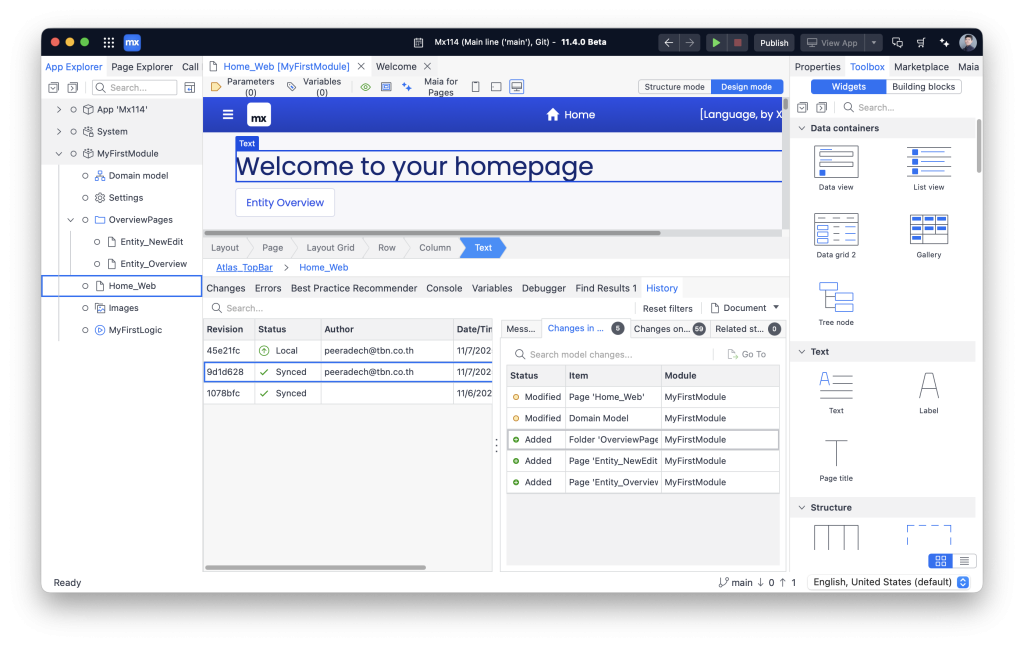Select the Tree node widget
The width and height of the screenshot is (1024, 647).
click(835, 303)
